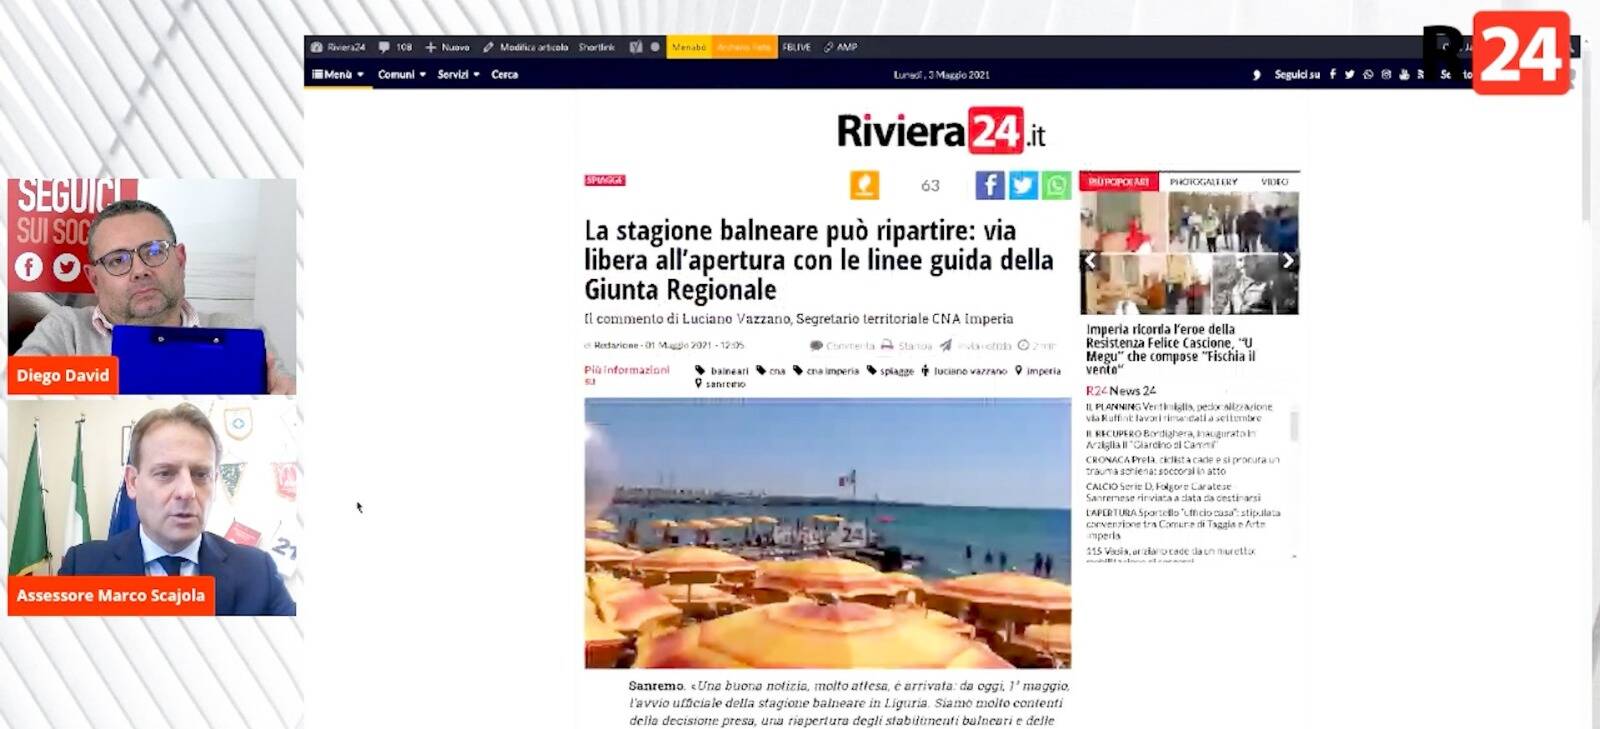
Task: Click Diego David video feed
Action: [x=152, y=286]
